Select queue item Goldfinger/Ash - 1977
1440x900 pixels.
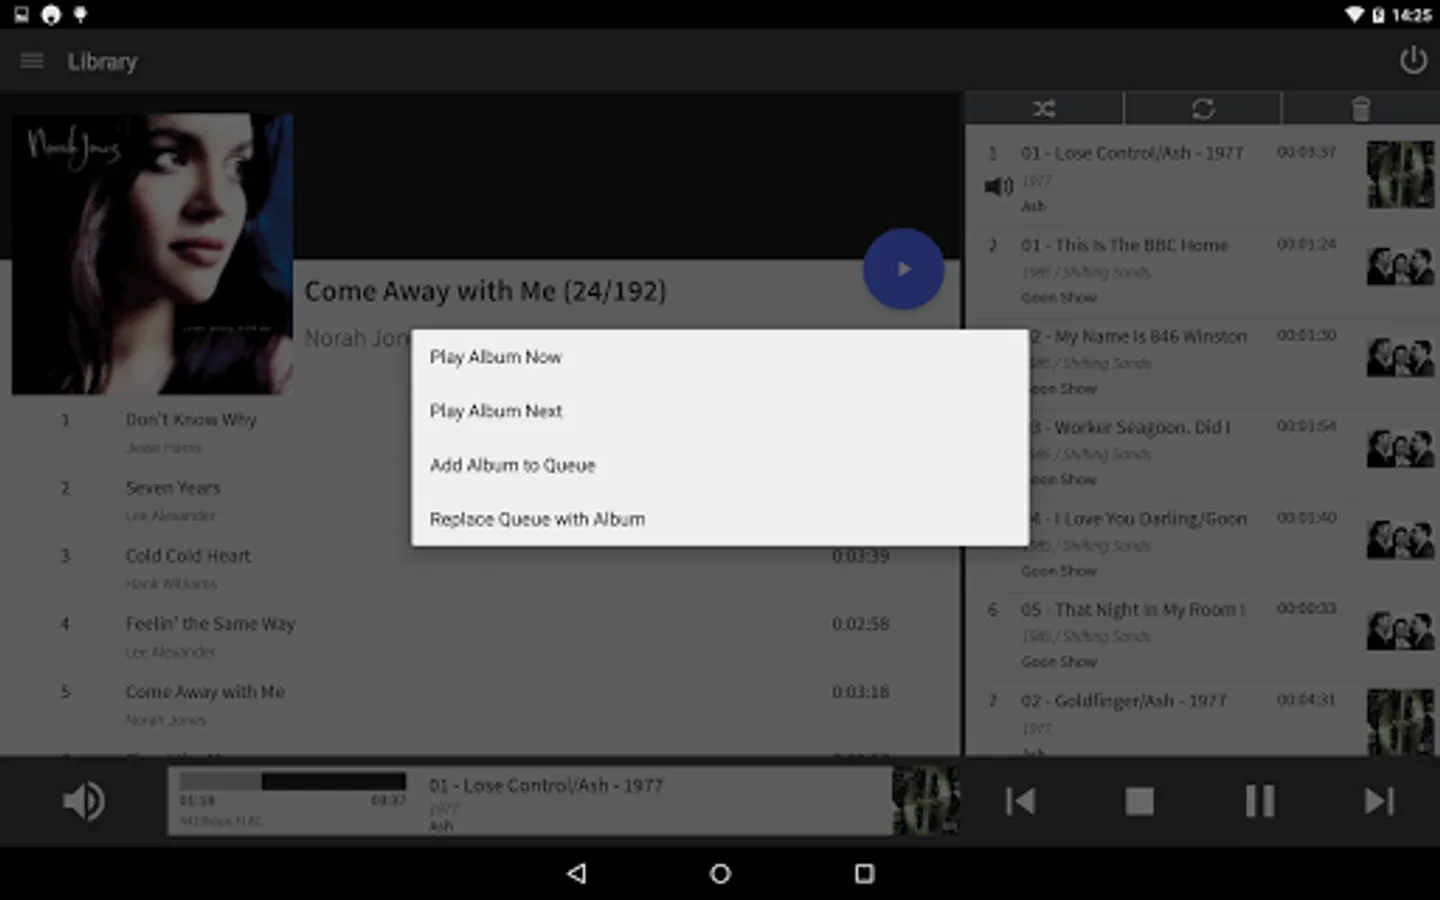(1202, 720)
